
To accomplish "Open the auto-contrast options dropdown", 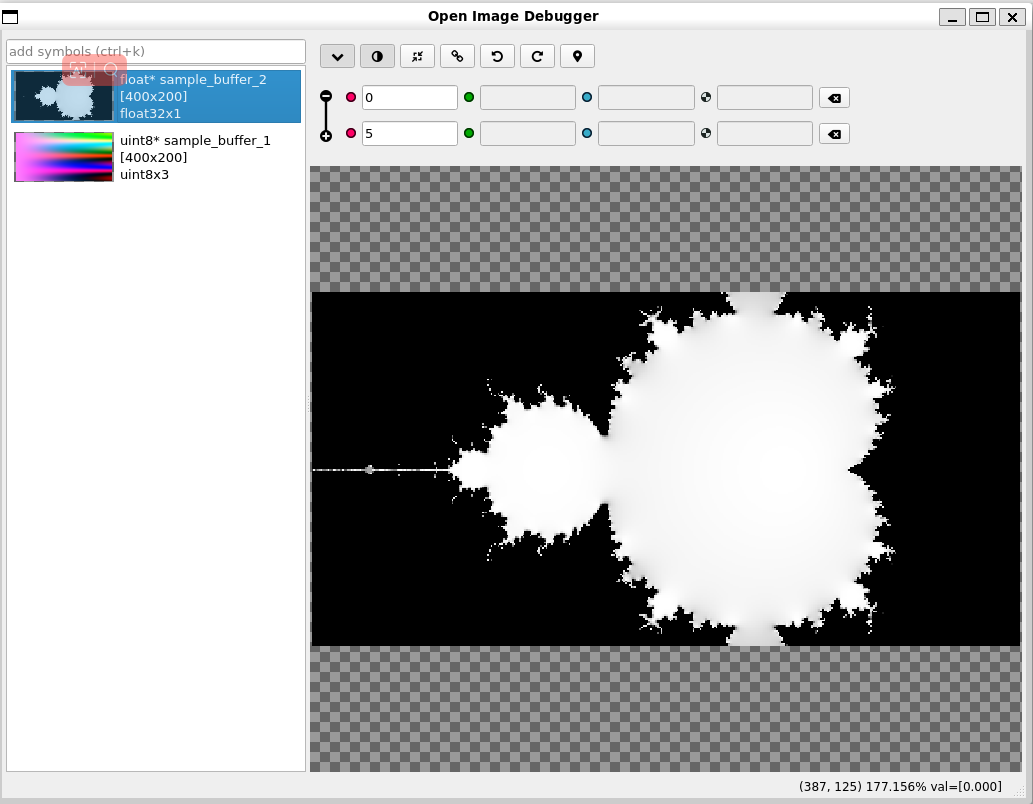I will (x=337, y=56).
